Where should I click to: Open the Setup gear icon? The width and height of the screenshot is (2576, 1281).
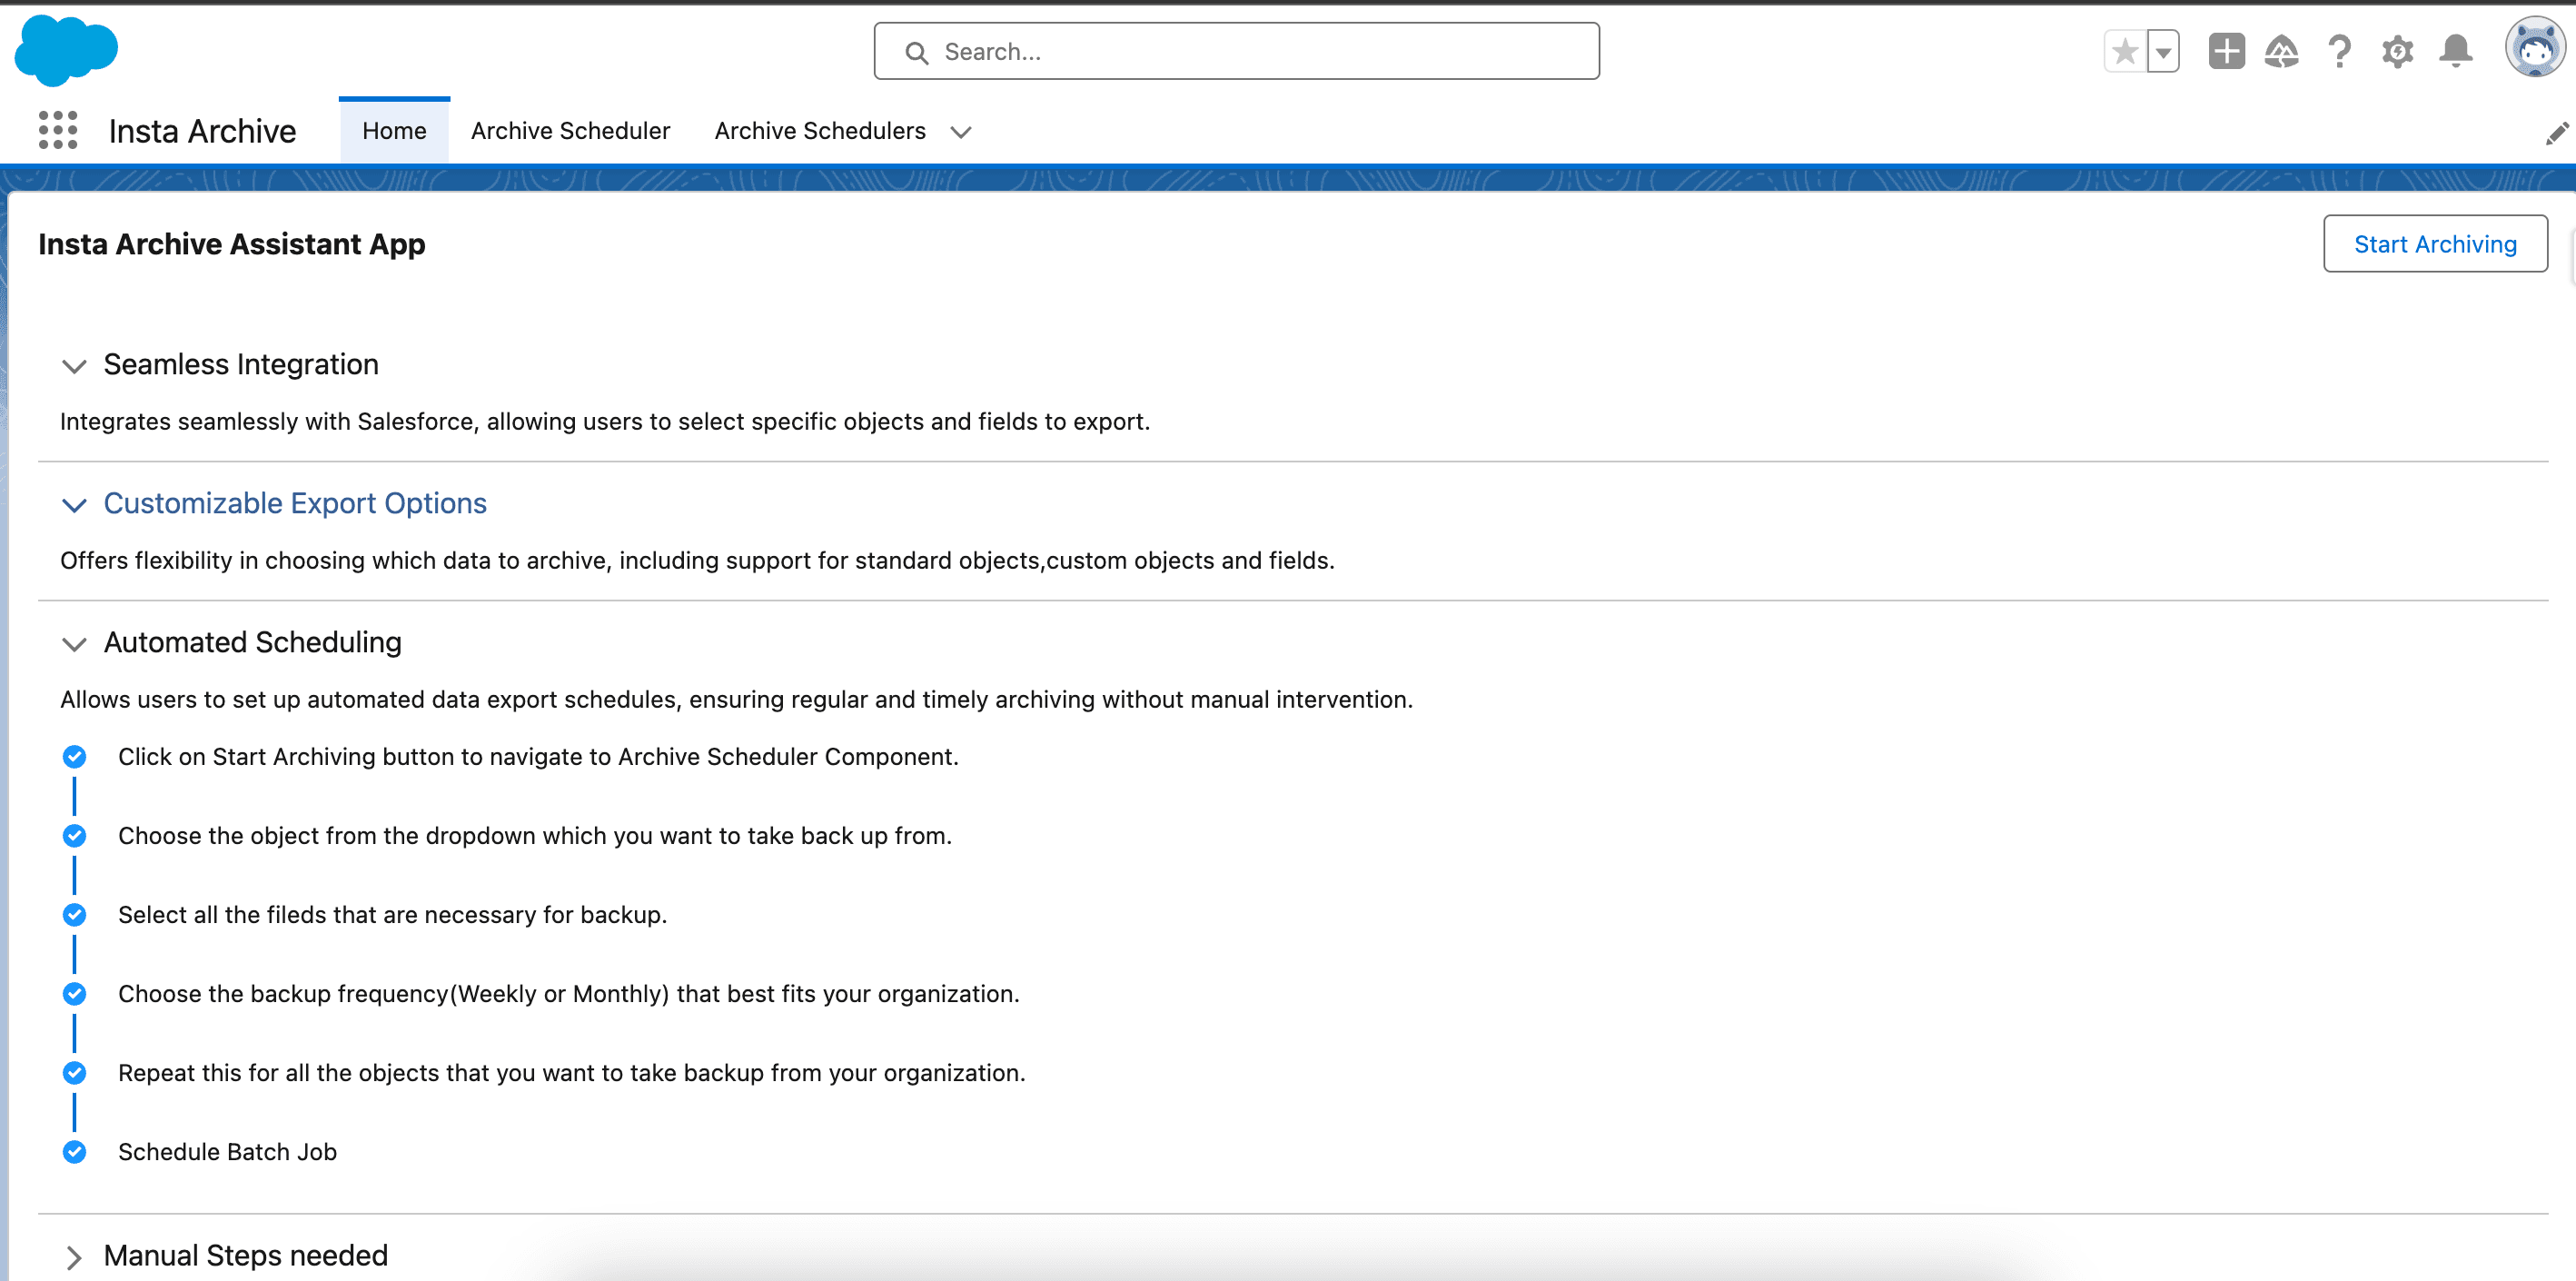2397,51
